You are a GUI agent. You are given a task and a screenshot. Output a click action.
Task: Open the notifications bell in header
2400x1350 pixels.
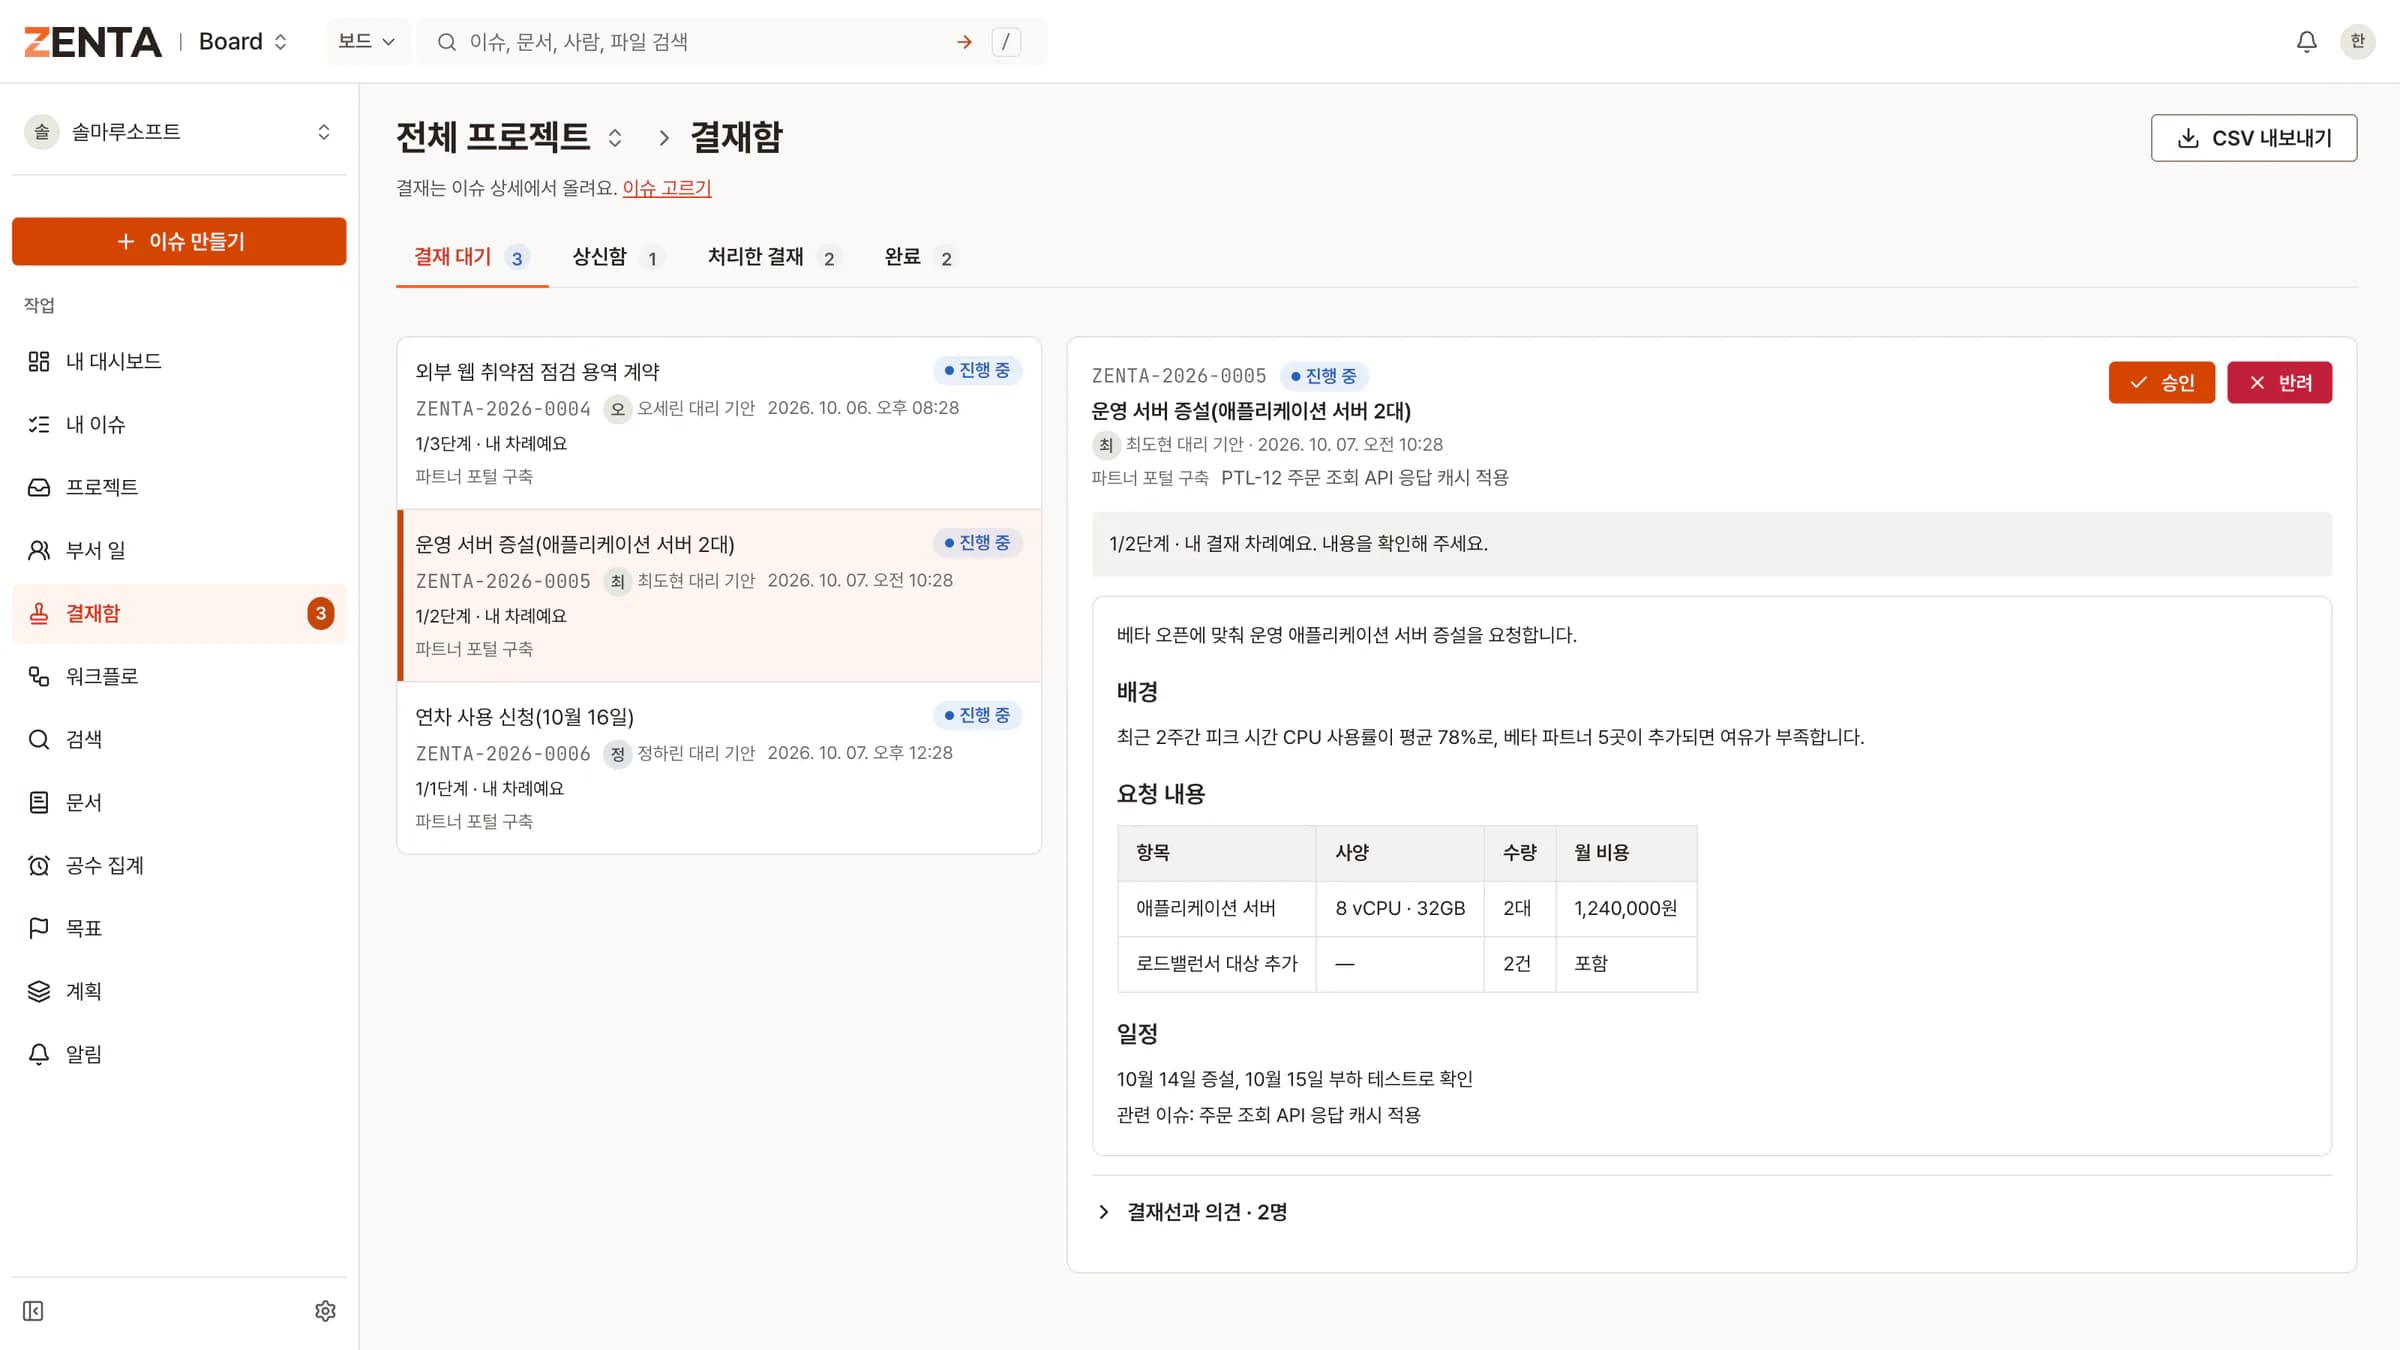click(2306, 42)
